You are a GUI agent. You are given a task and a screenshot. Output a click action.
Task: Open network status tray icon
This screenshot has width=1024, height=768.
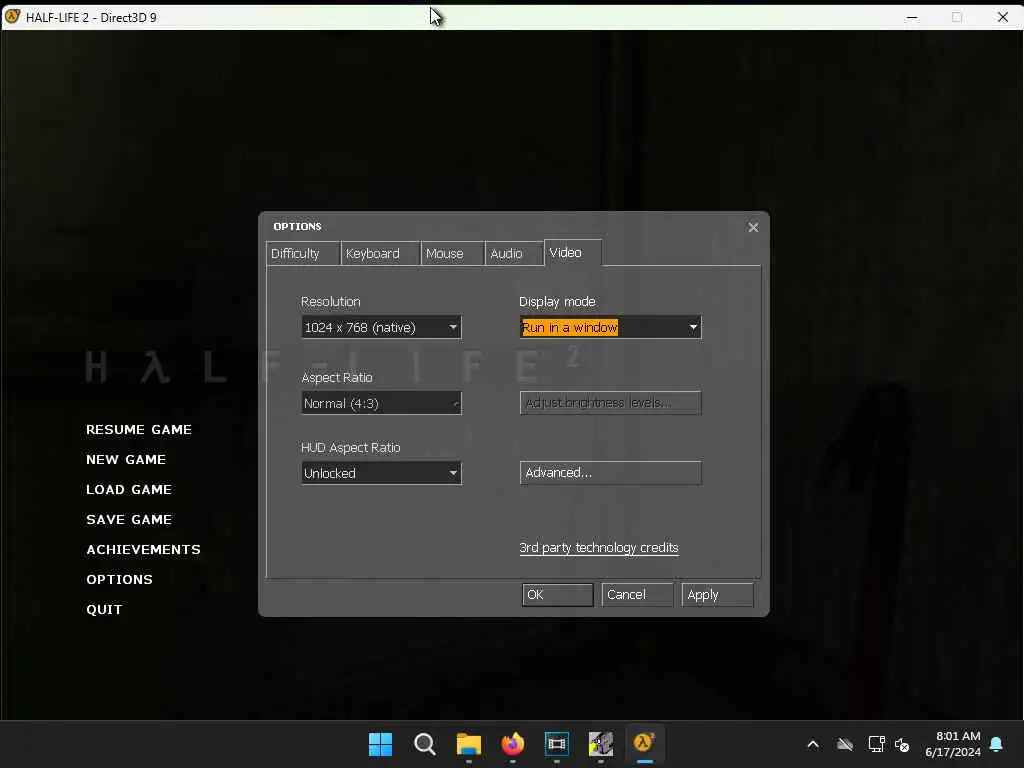[876, 744]
